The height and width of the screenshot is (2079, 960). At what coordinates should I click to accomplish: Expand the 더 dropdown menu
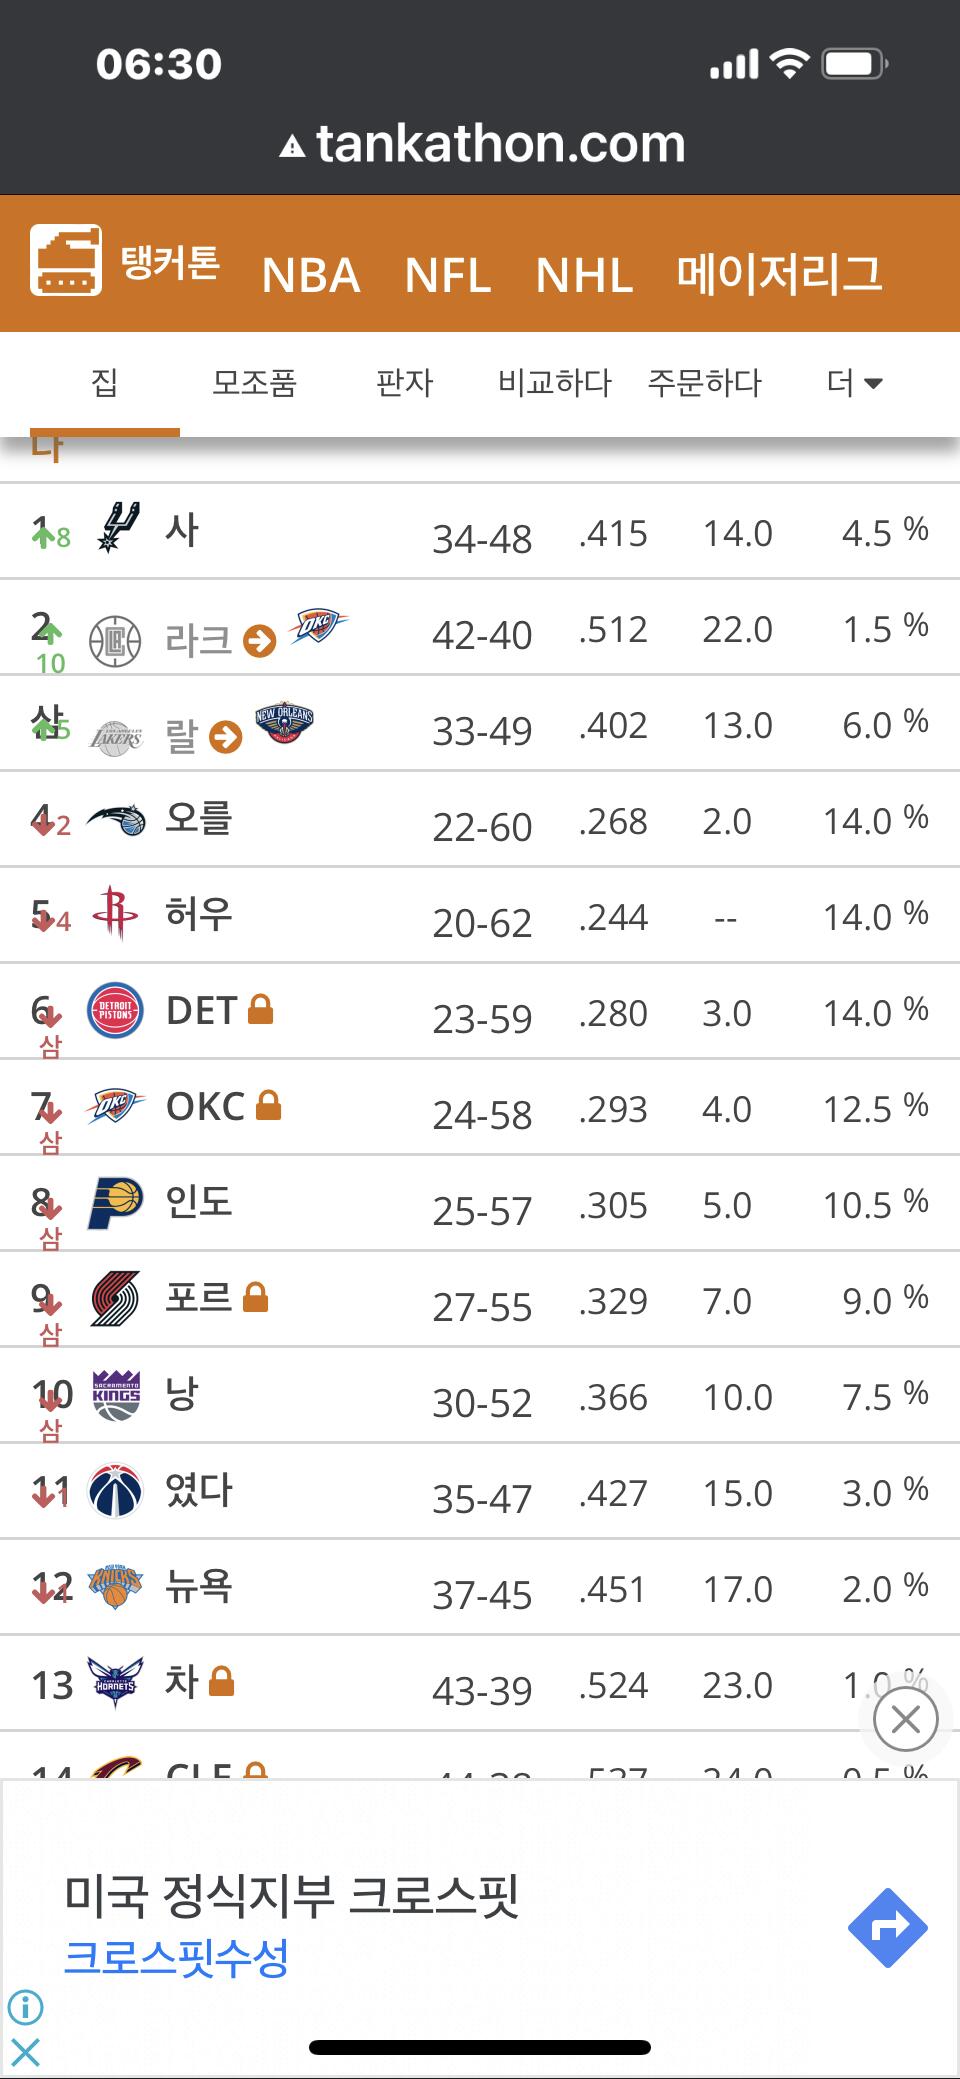854,383
